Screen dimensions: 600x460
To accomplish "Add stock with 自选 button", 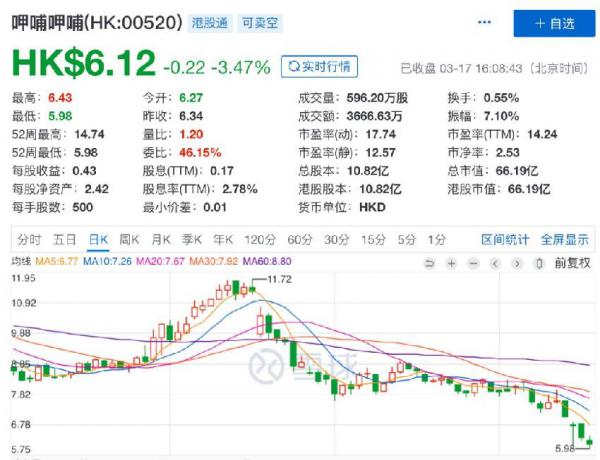I will point(554,24).
